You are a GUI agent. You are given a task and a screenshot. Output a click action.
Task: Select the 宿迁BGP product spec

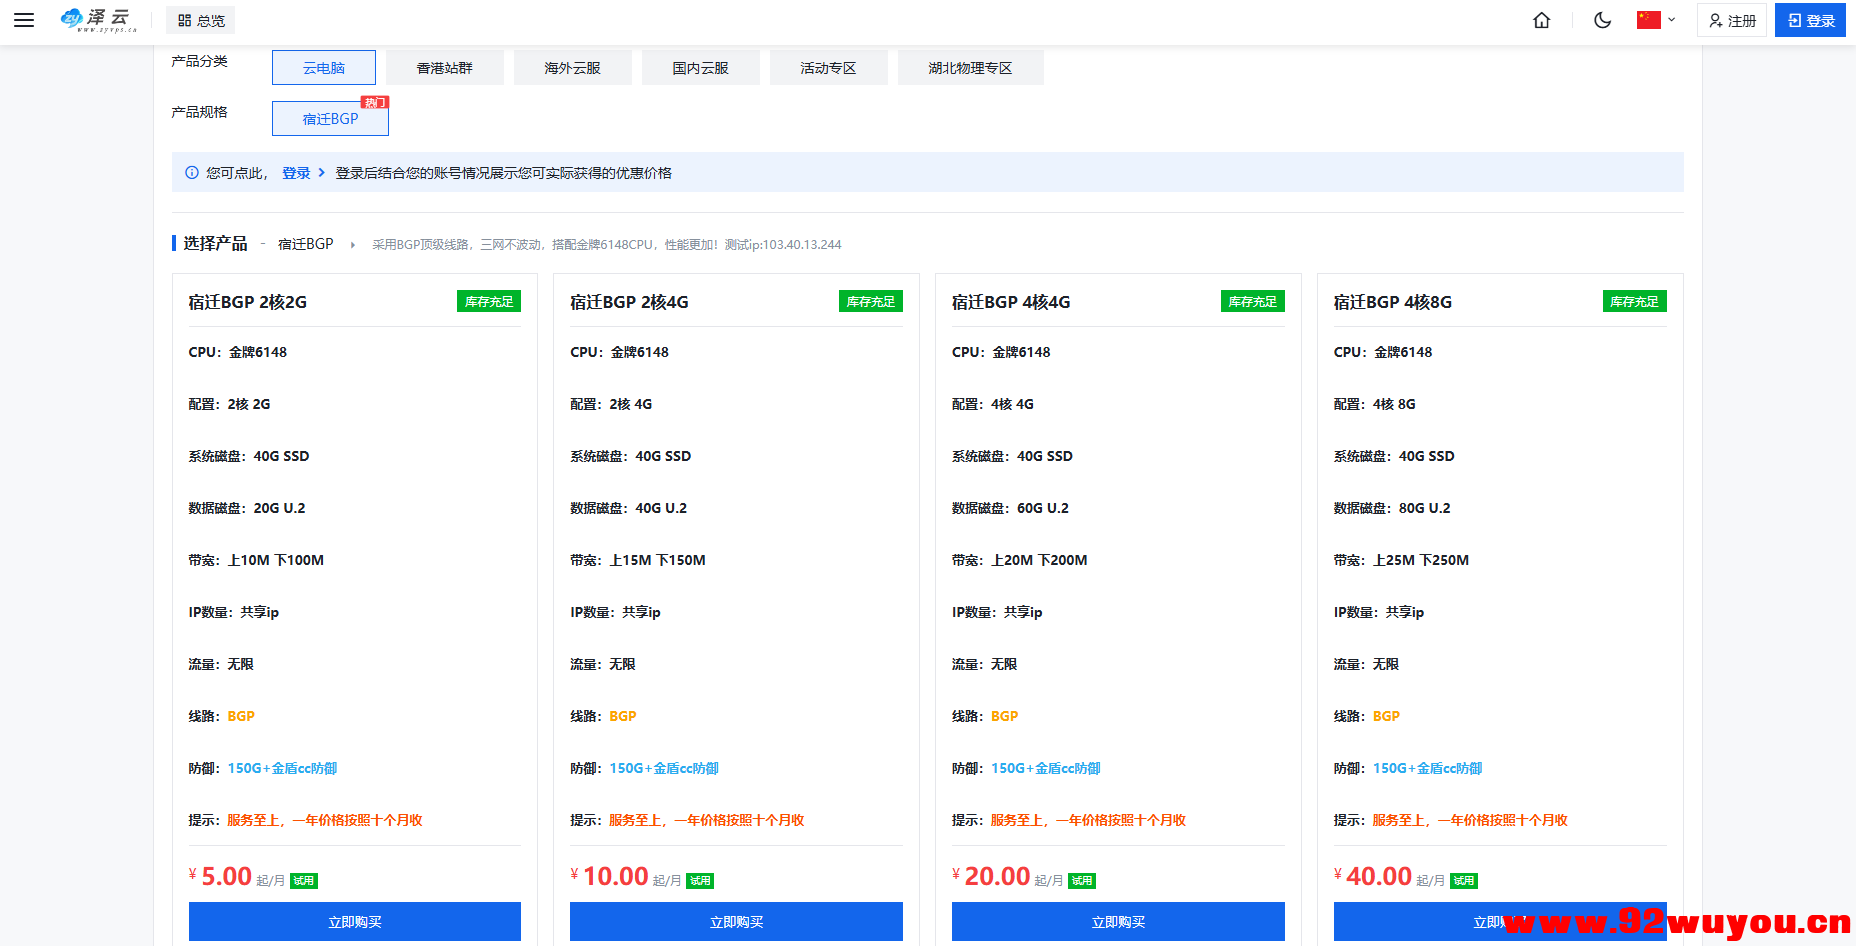point(330,119)
